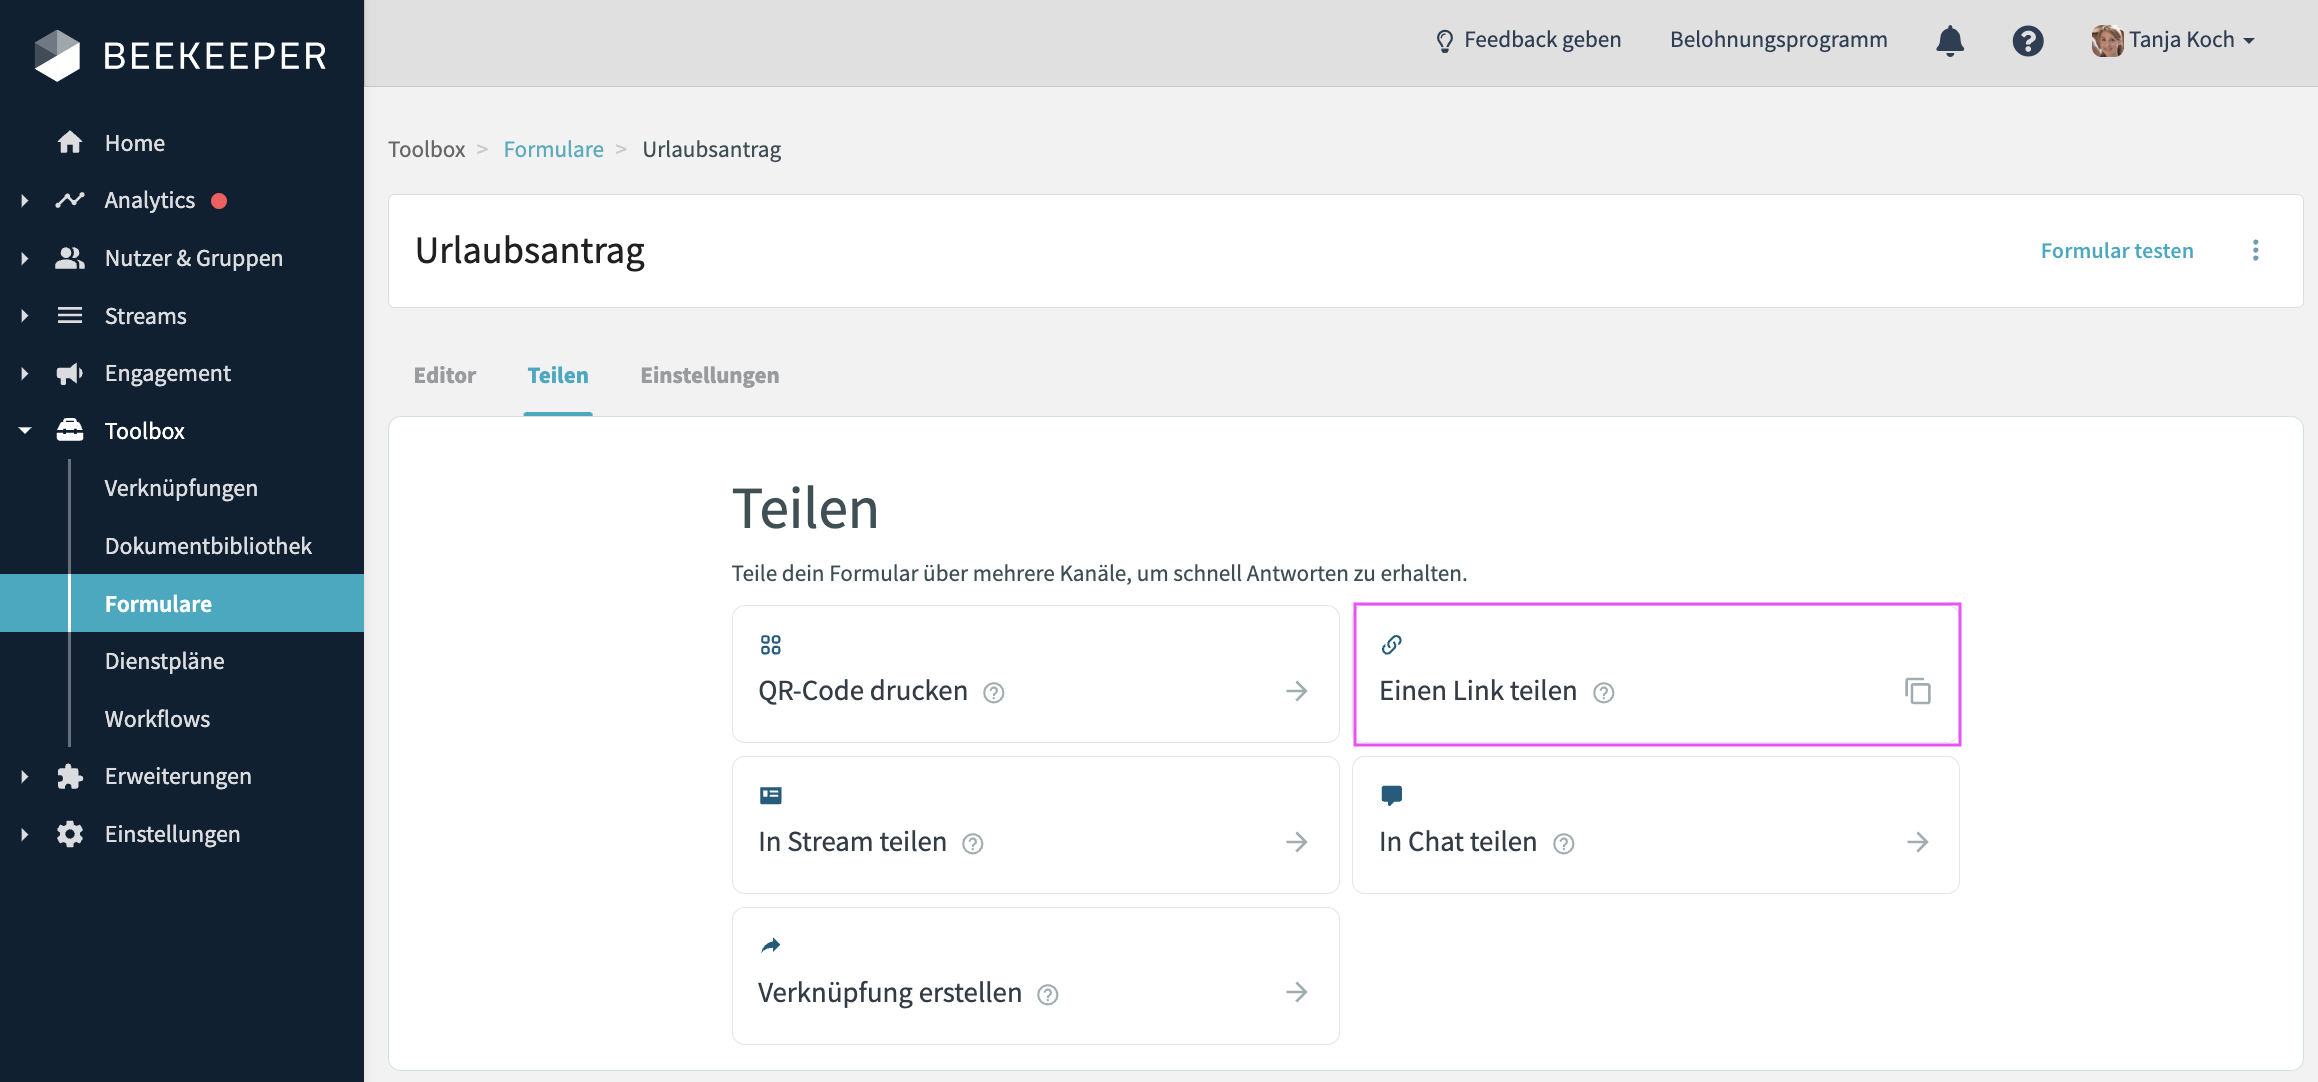2318x1082 pixels.
Task: Click arrow on In Stream teilen card
Action: [1296, 842]
